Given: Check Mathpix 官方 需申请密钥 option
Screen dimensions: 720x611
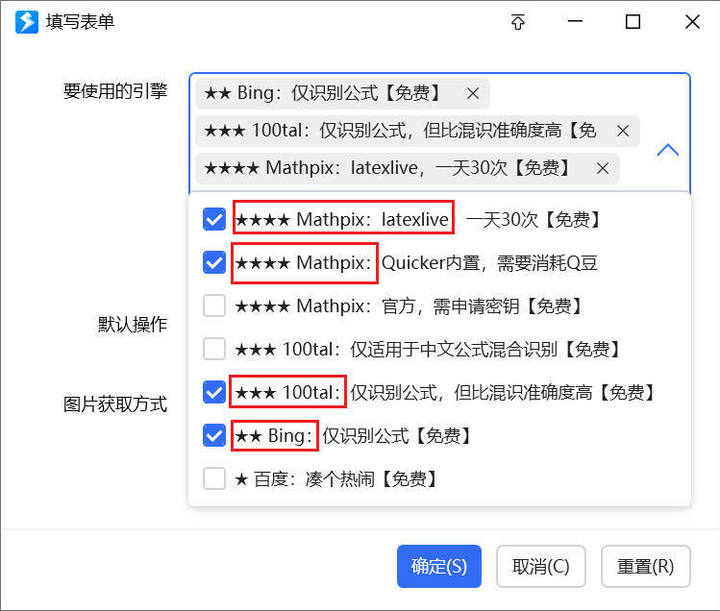Looking at the screenshot, I should (214, 306).
